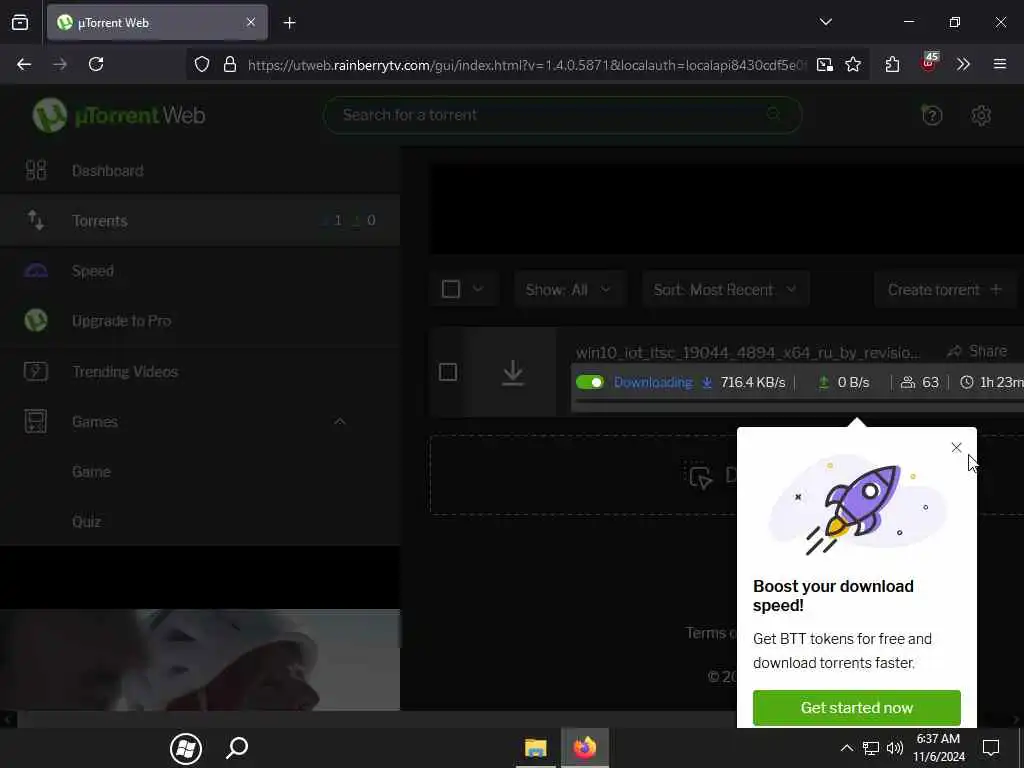Open taskbar Search magnifier
Screen dimensions: 1024x768
tap(237, 748)
